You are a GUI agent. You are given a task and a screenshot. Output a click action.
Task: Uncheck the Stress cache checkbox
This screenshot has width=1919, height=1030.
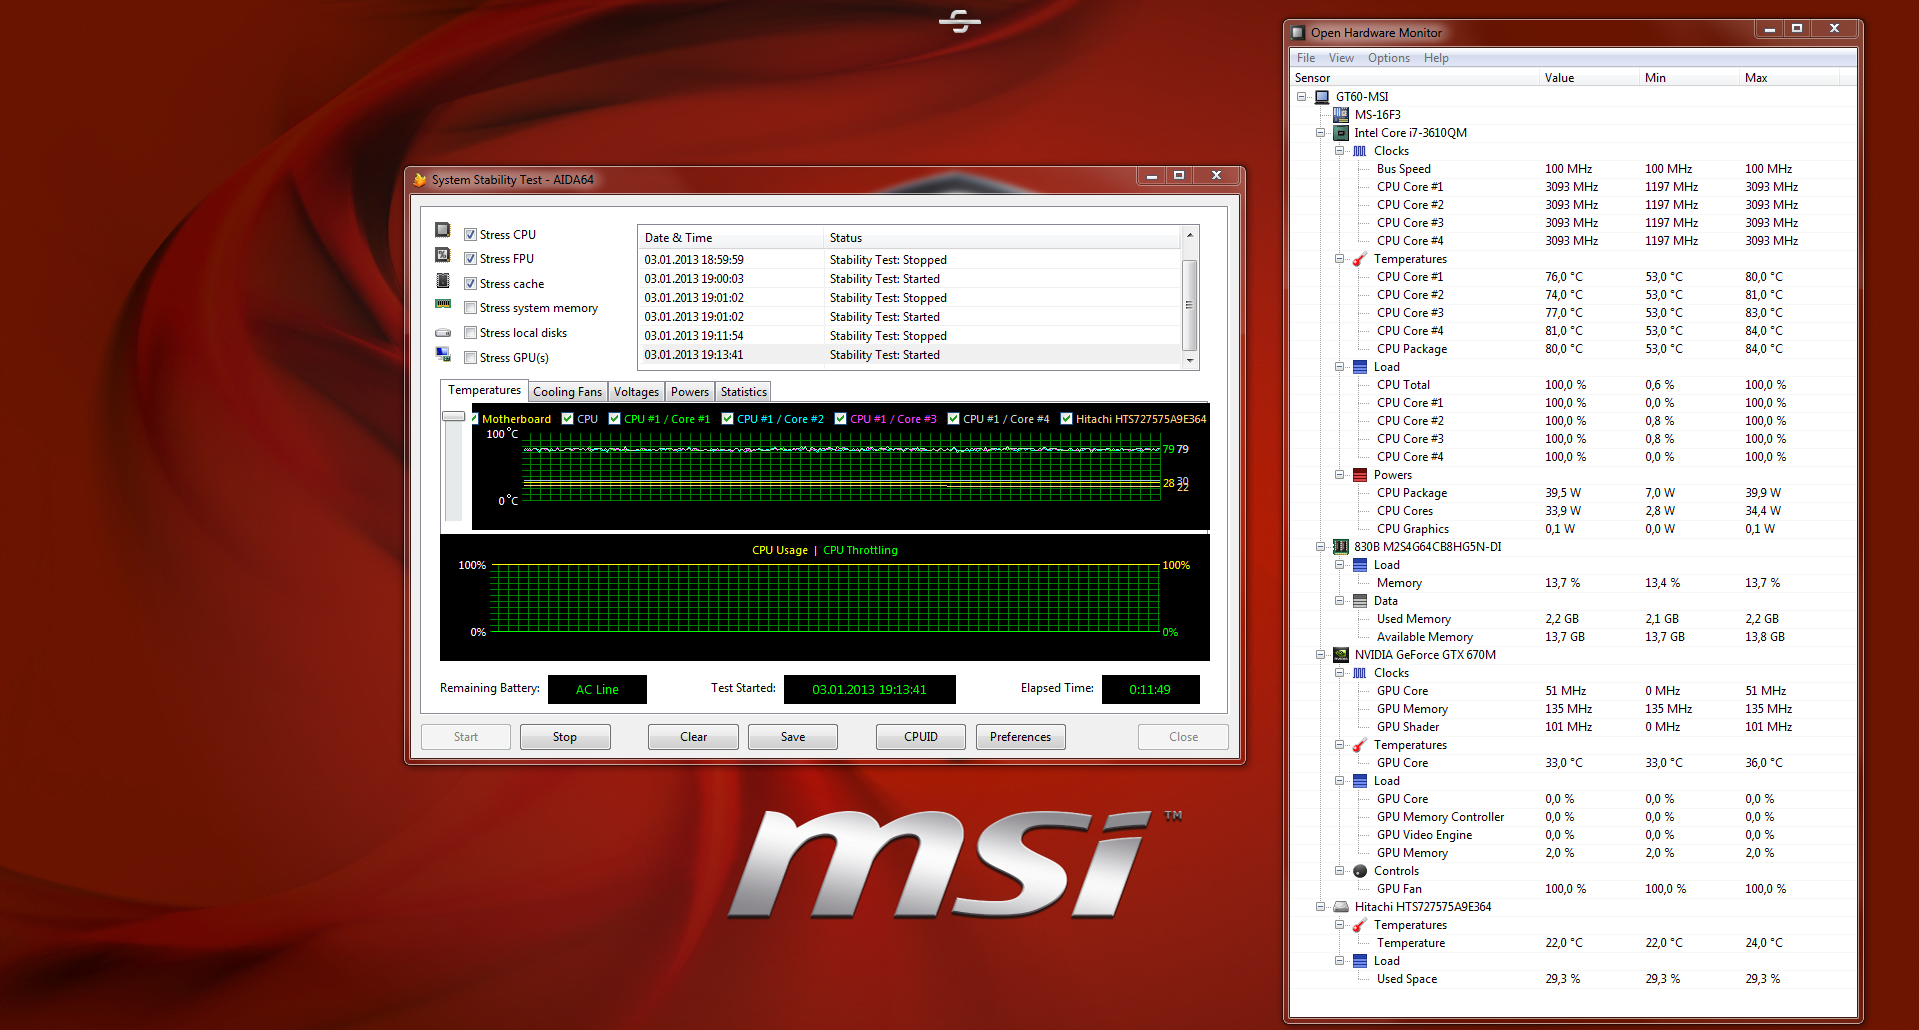pyautogui.click(x=470, y=284)
